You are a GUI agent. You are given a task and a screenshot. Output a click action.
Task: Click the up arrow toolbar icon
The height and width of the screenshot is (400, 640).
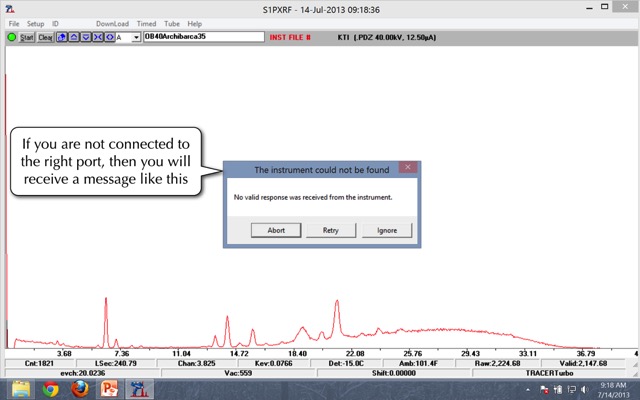tap(74, 37)
